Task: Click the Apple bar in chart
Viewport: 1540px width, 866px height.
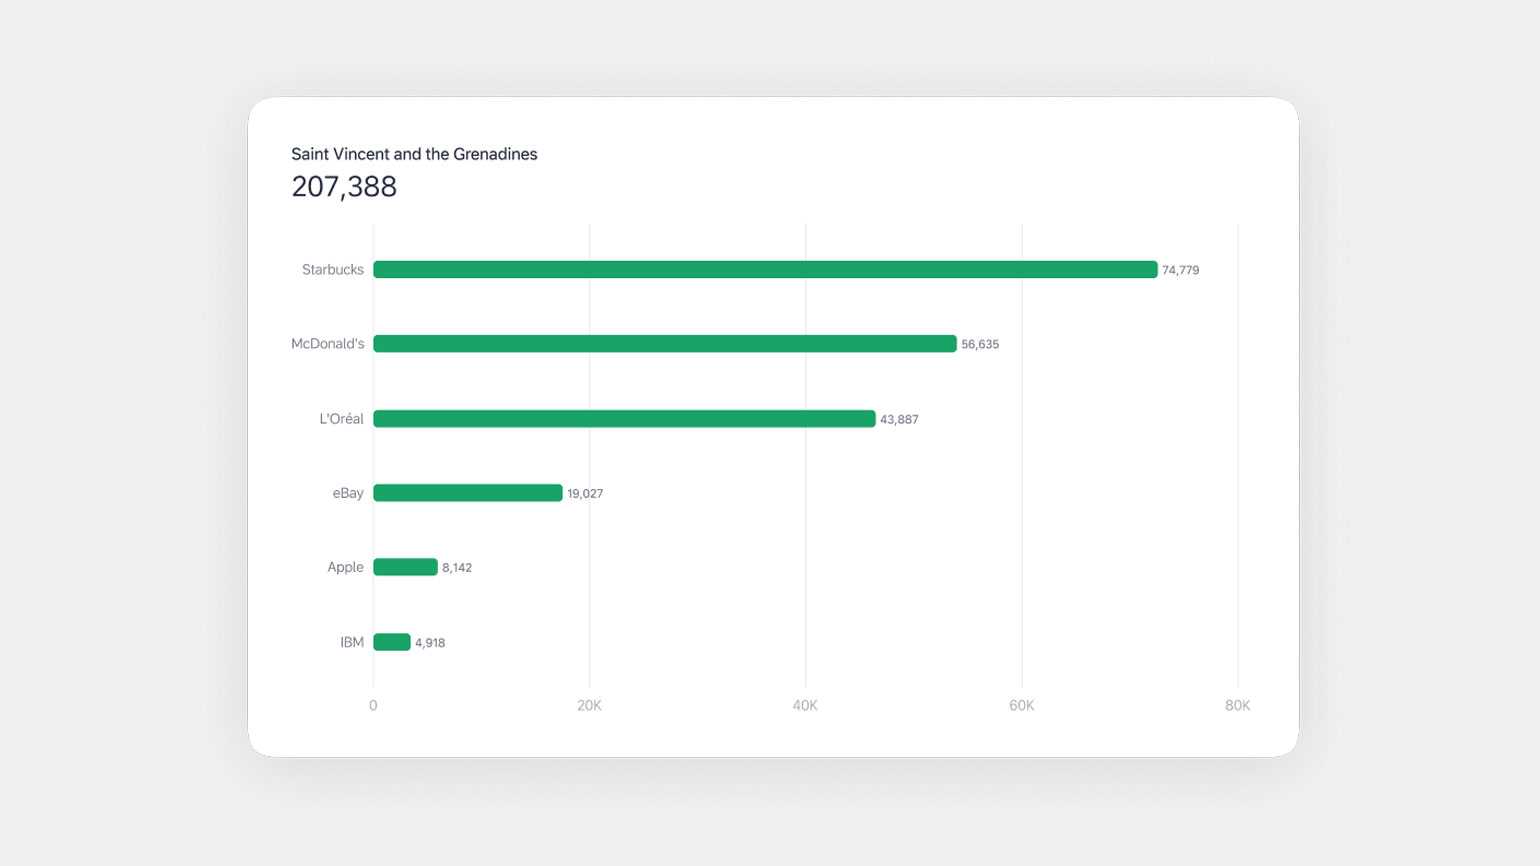Action: coord(405,567)
